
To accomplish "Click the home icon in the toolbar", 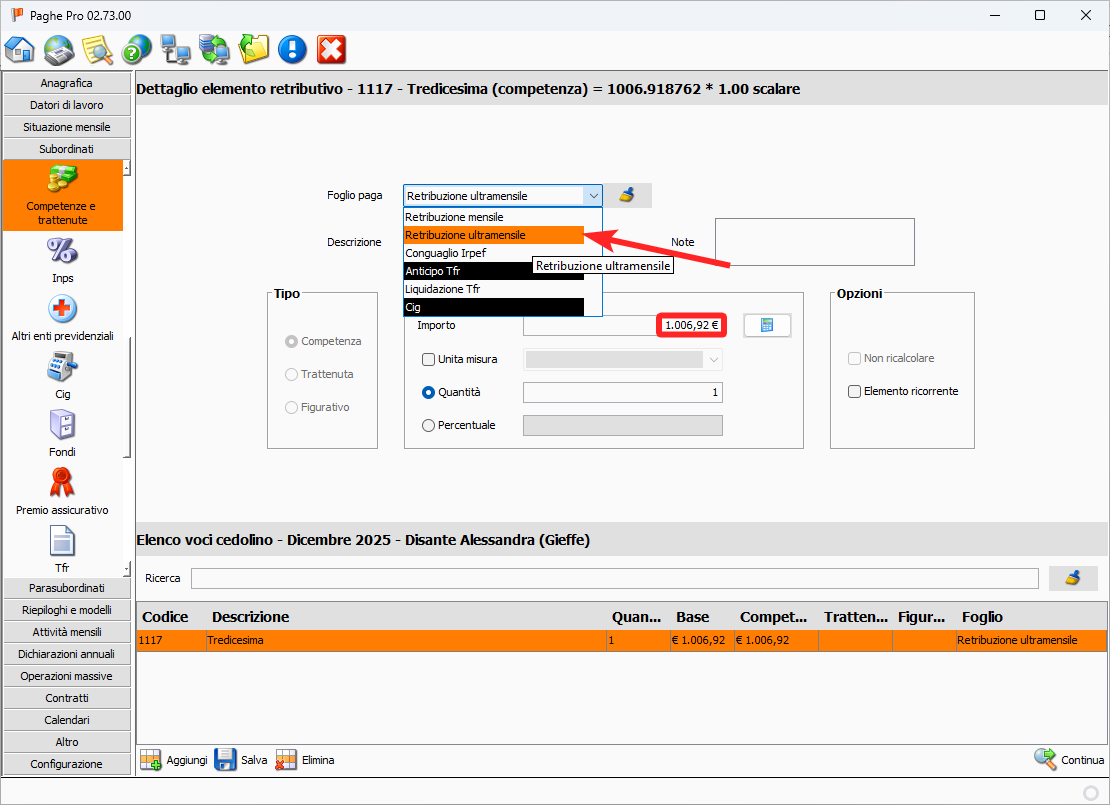I will (21, 49).
